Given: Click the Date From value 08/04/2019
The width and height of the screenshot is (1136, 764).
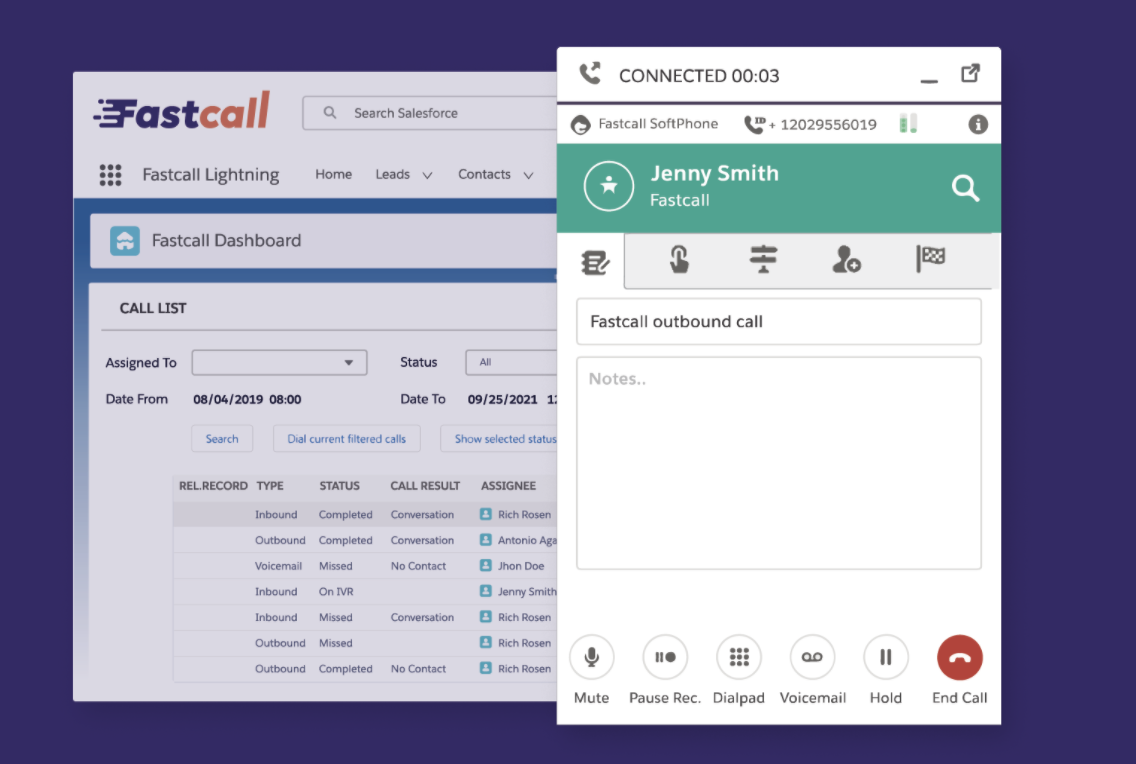Looking at the screenshot, I should click(x=247, y=399).
